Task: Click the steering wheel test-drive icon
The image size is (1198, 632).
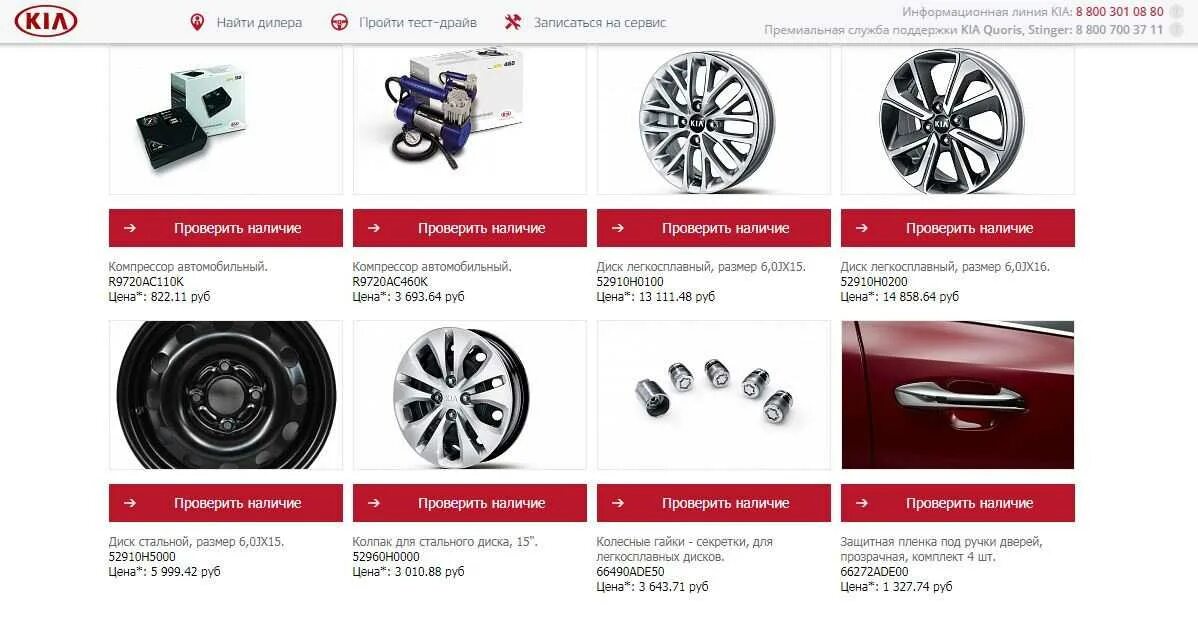Action: click(339, 22)
